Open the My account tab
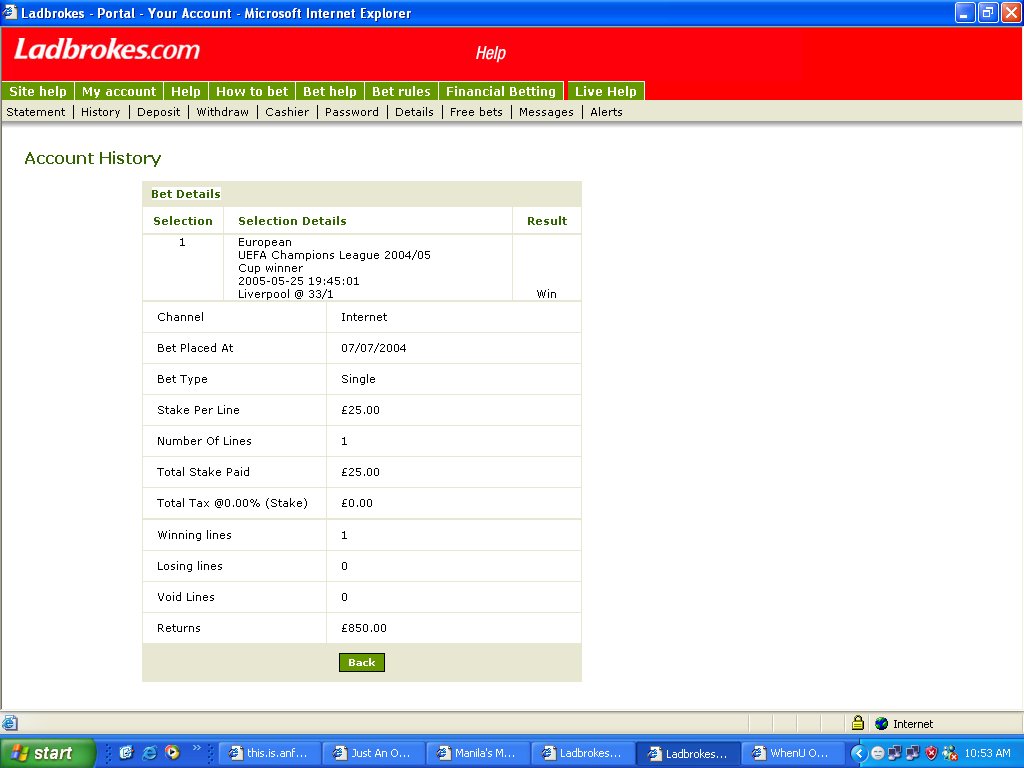This screenshot has height=768, width=1024. pyautogui.click(x=119, y=91)
